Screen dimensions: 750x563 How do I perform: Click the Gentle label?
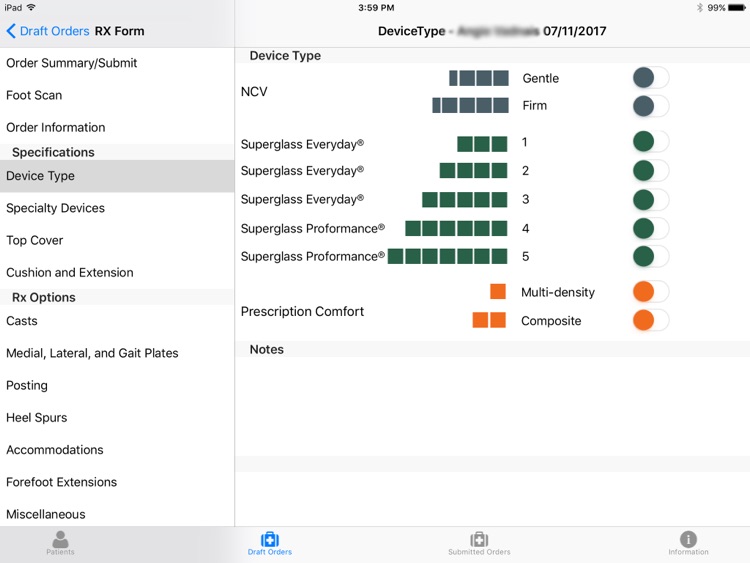540,78
